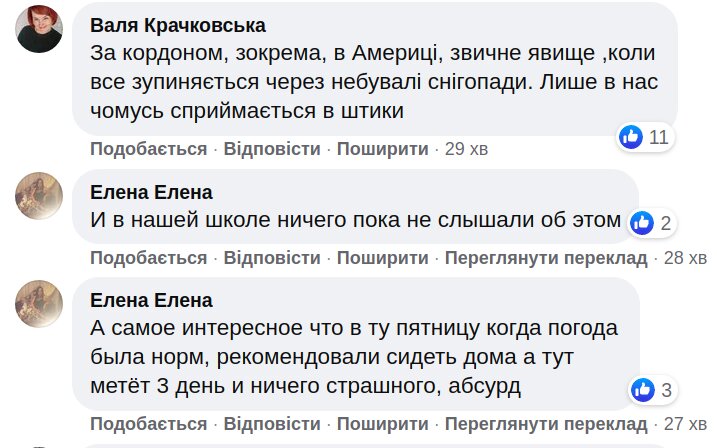Share Валя Крачковська's comment via Поширити

click(382, 149)
